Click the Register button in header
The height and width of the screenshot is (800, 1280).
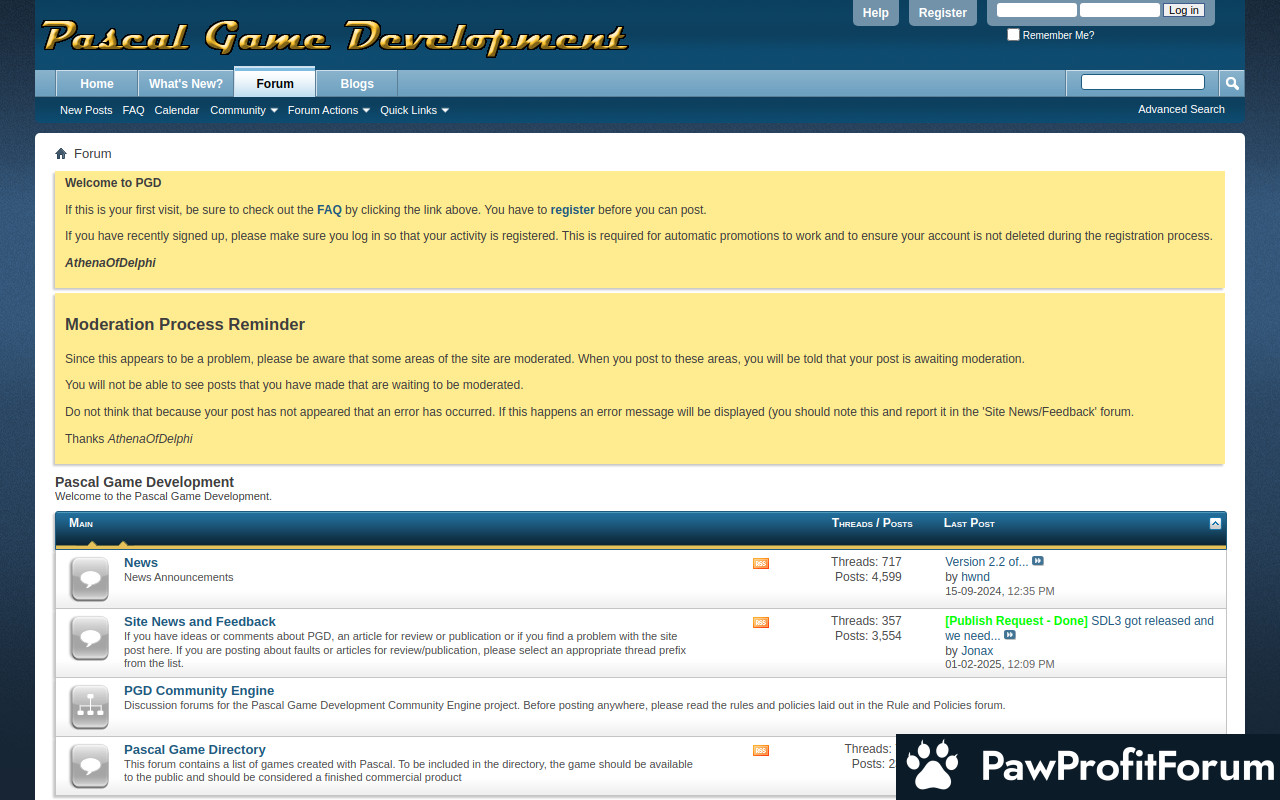click(943, 13)
